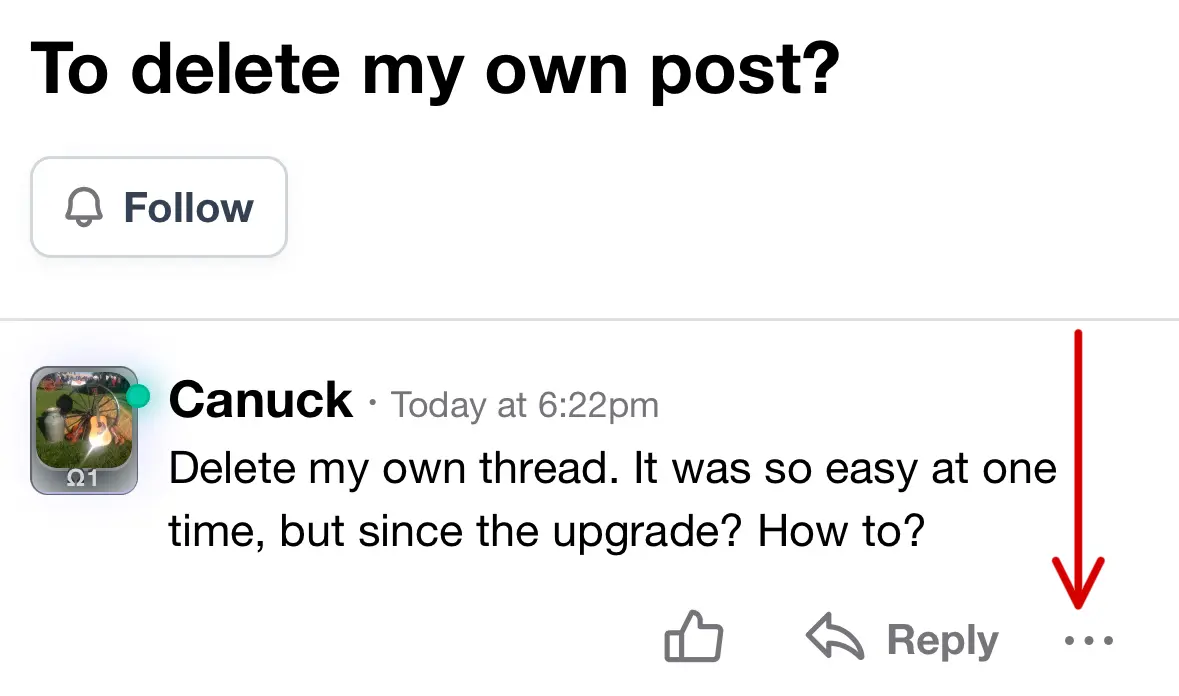Open the three-dot more options menu
1179x696 pixels.
click(1089, 640)
